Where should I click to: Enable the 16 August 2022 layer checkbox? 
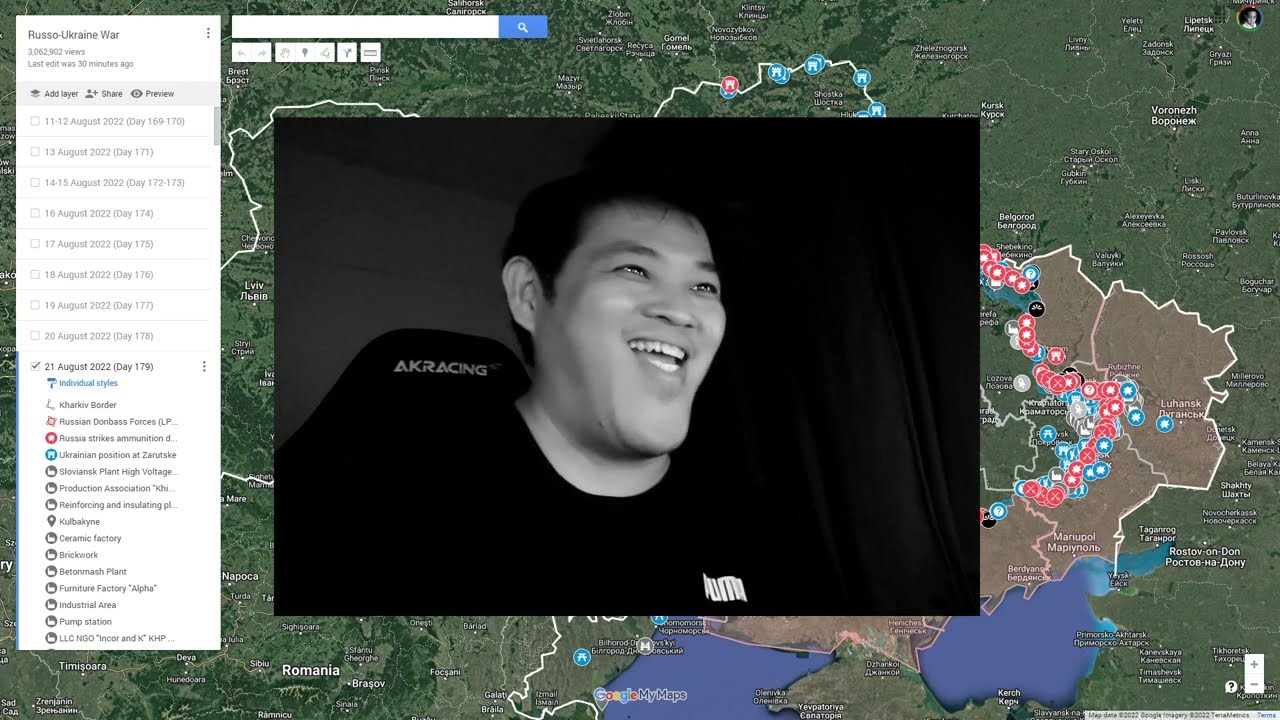[x=35, y=213]
